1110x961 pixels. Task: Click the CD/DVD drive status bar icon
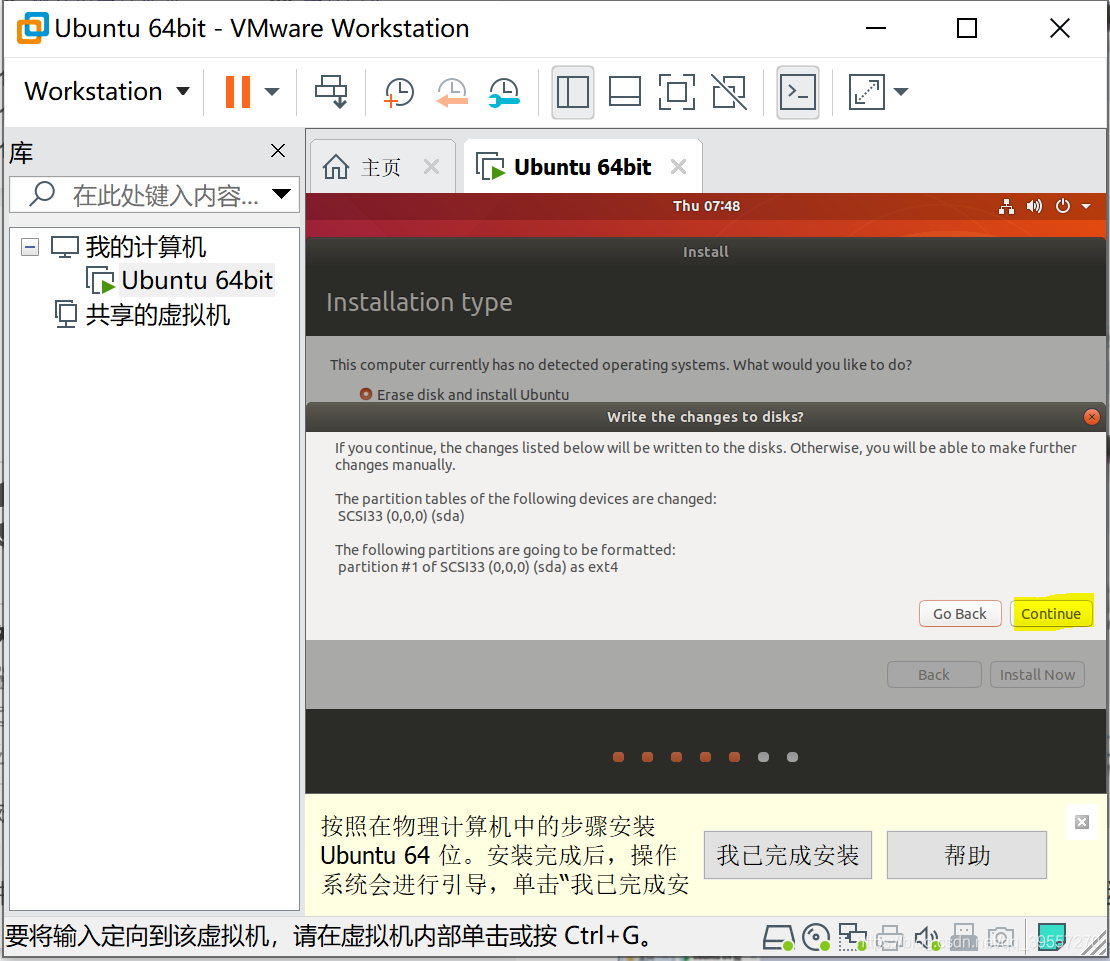[x=816, y=938]
